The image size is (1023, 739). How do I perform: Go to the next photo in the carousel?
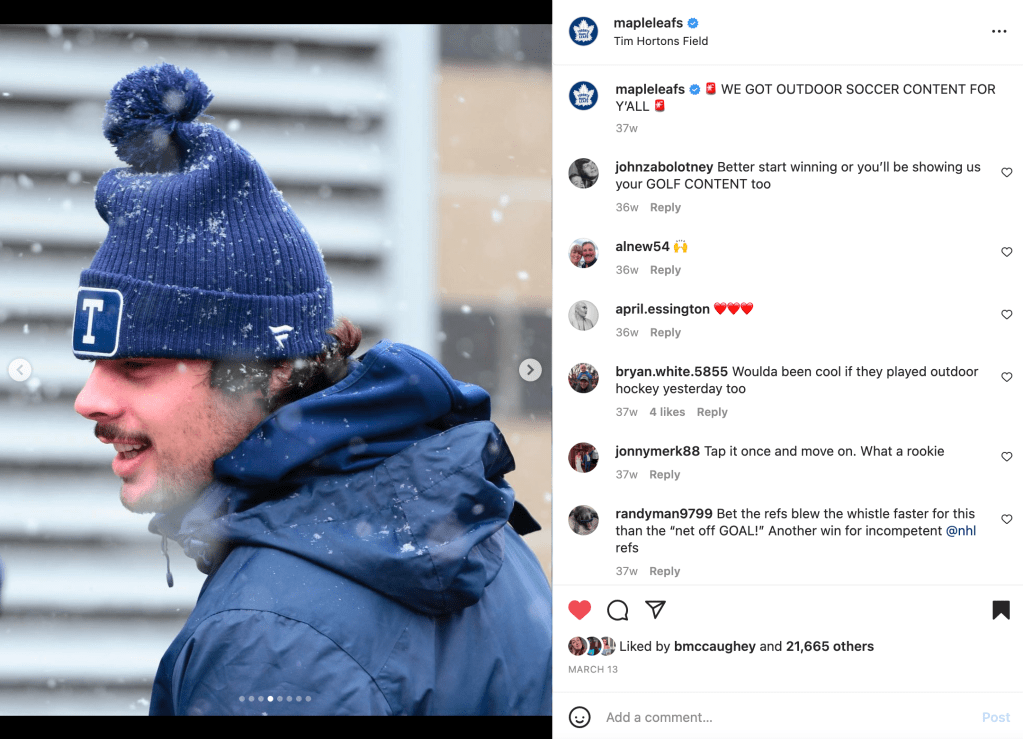(530, 370)
